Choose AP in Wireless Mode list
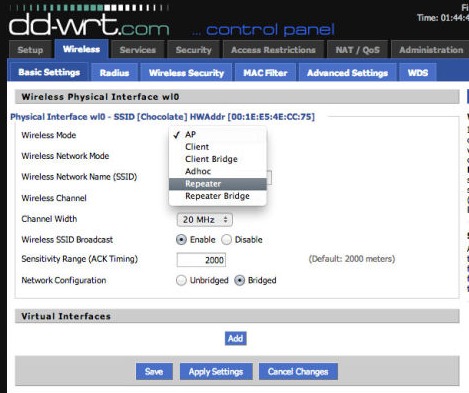Screen dimensions: 469x393 (218, 134)
